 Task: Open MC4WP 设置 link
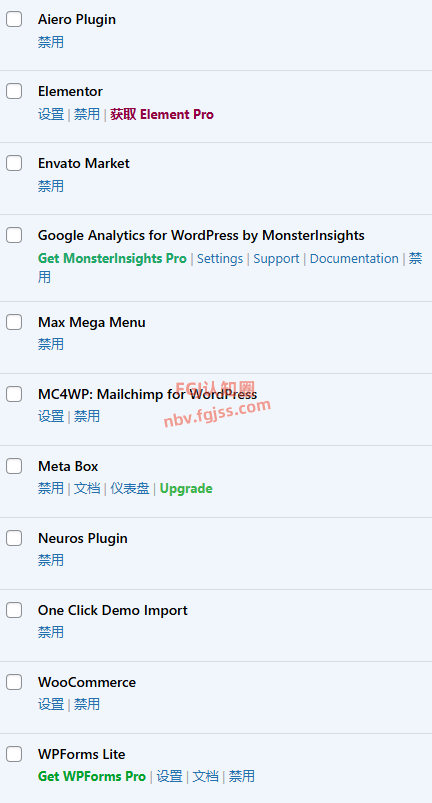coord(51,416)
